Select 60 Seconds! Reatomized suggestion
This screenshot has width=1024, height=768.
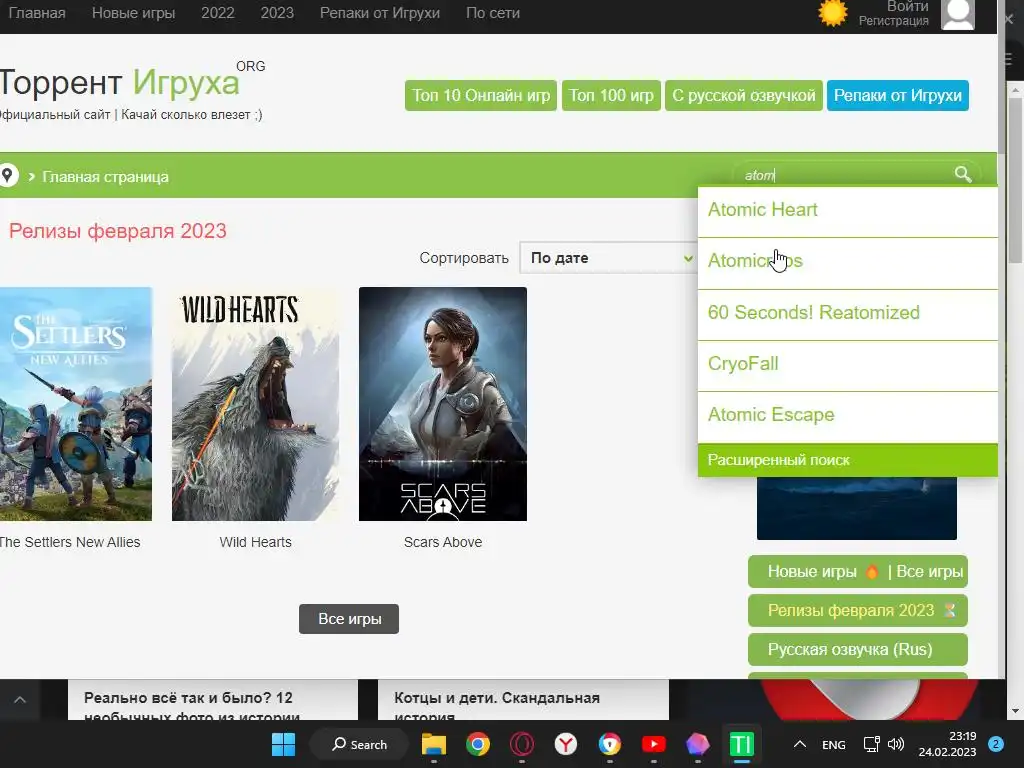point(848,313)
